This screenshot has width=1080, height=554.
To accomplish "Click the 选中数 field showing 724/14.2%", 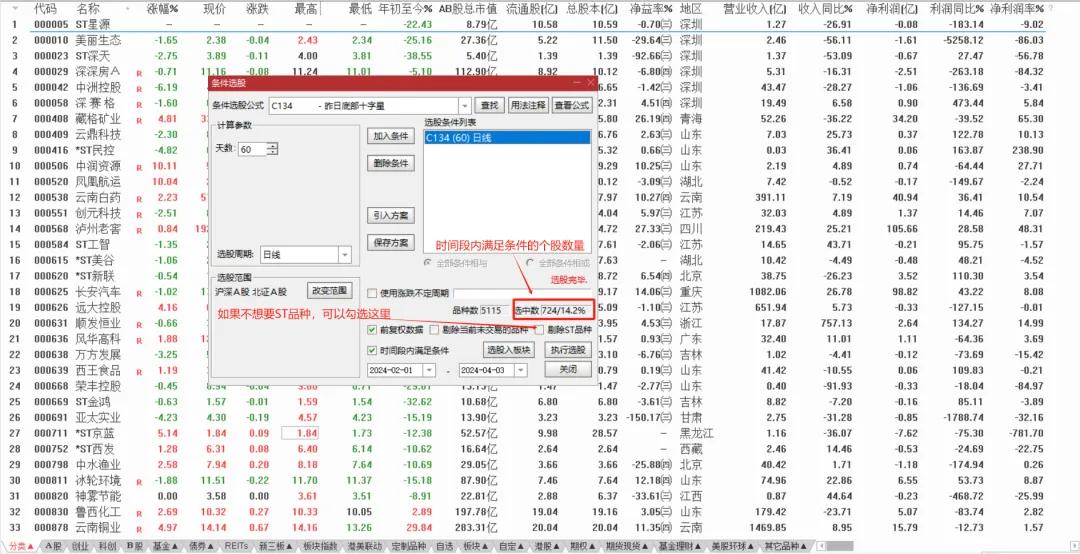I will 565,310.
